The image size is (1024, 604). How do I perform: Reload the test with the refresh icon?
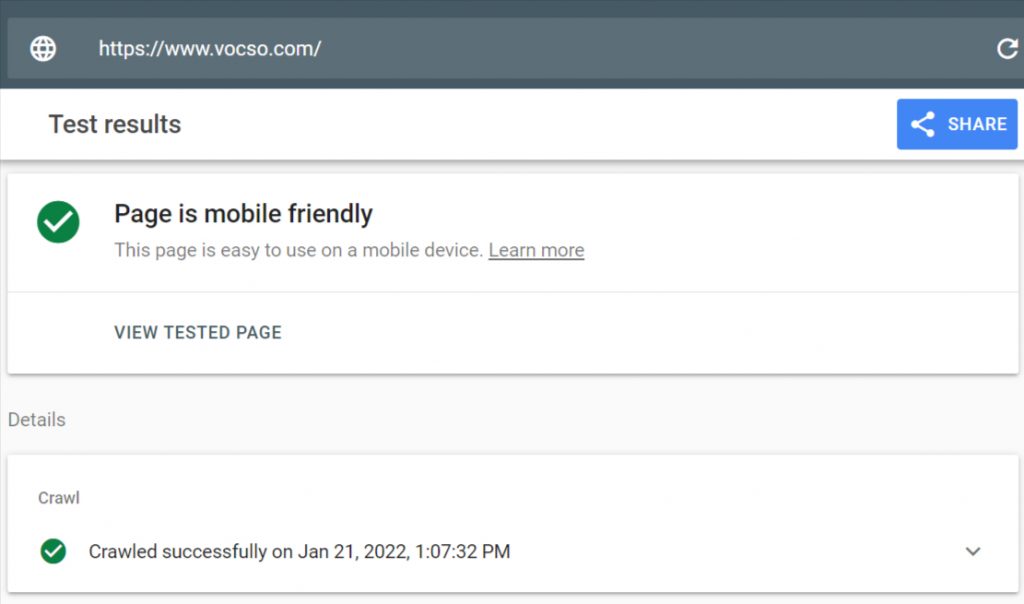tap(1007, 49)
